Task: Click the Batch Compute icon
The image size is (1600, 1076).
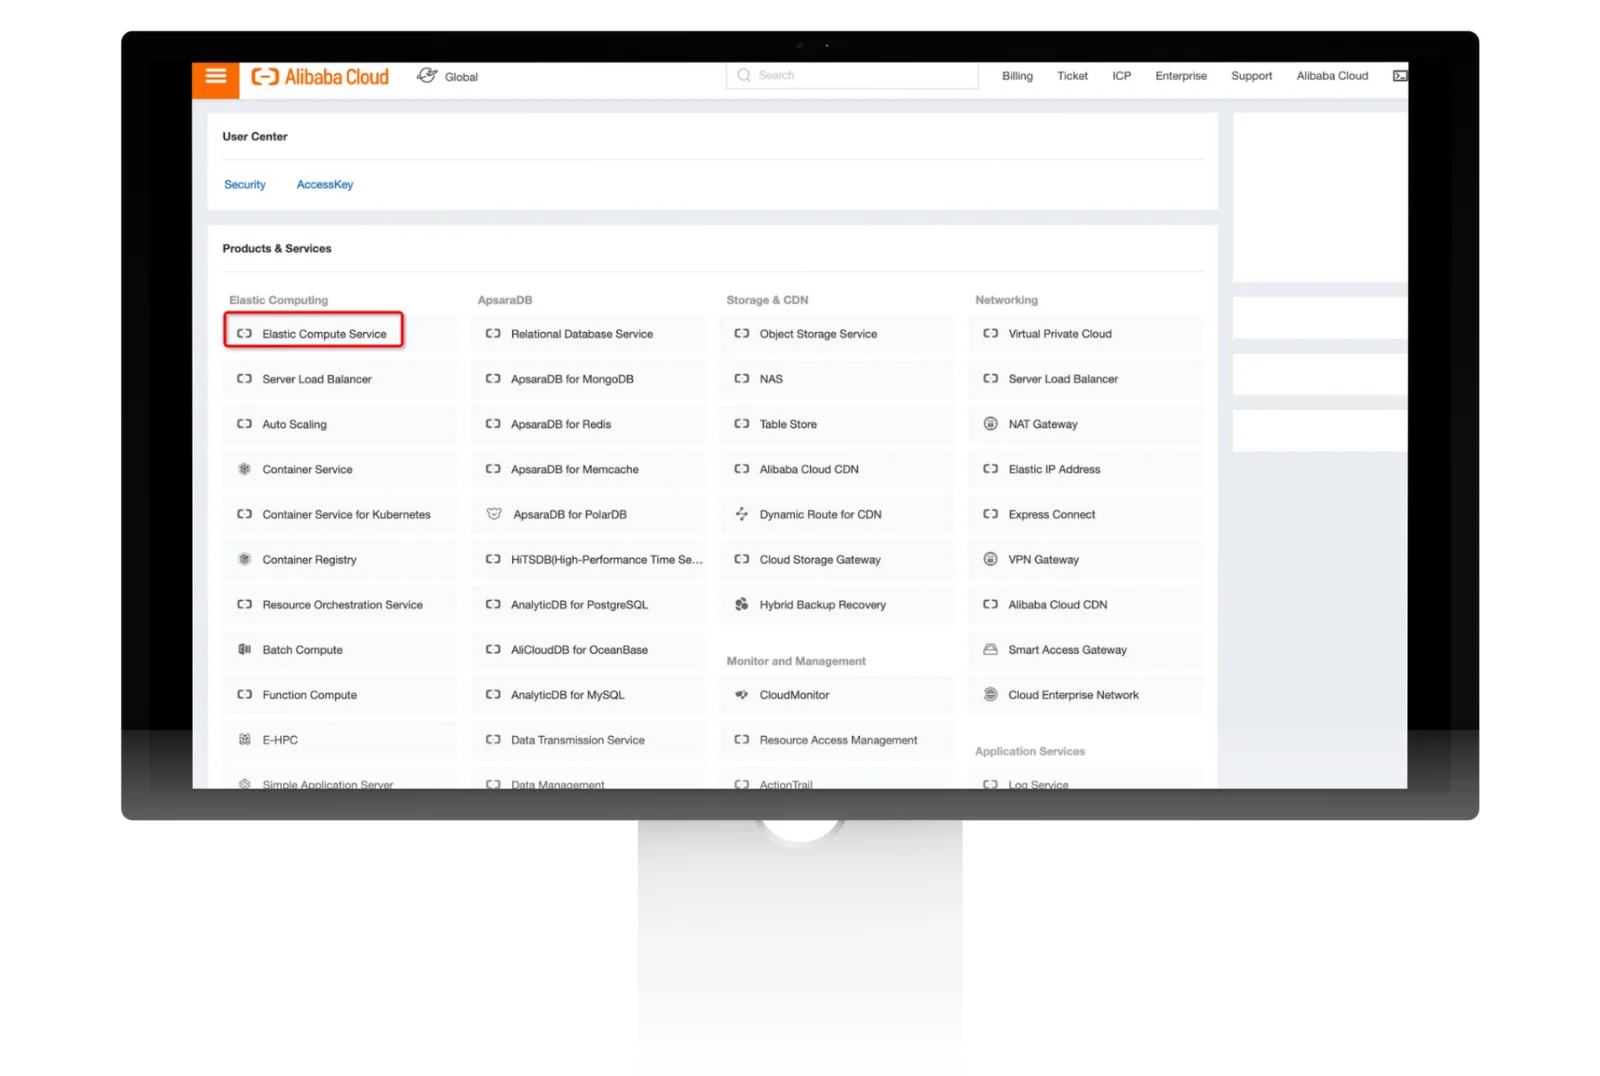Action: [244, 649]
